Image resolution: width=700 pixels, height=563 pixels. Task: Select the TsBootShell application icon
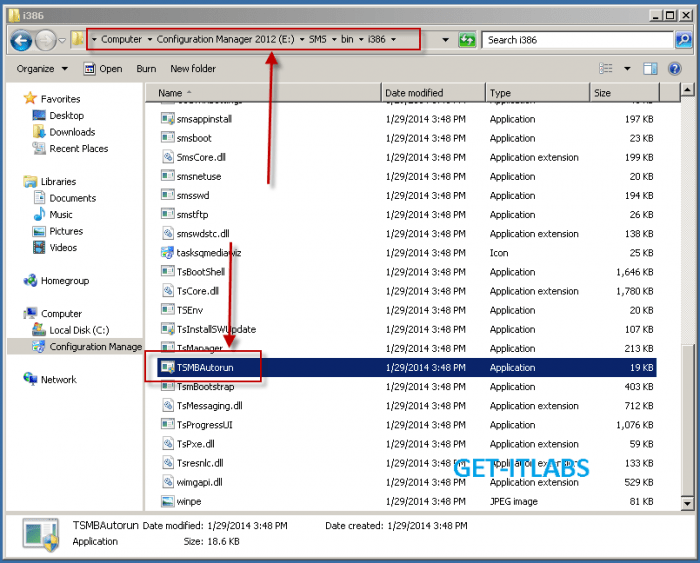click(167, 271)
